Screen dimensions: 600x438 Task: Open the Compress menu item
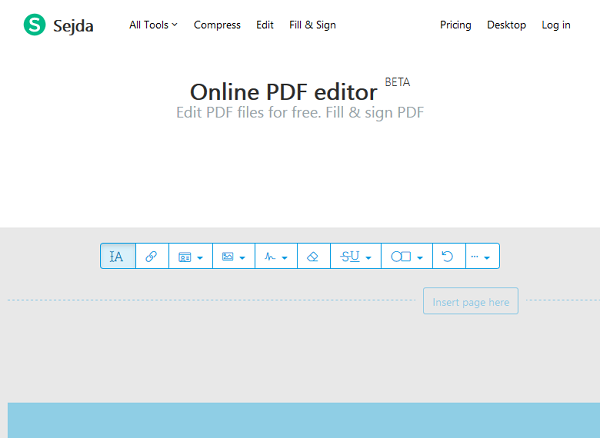click(217, 25)
